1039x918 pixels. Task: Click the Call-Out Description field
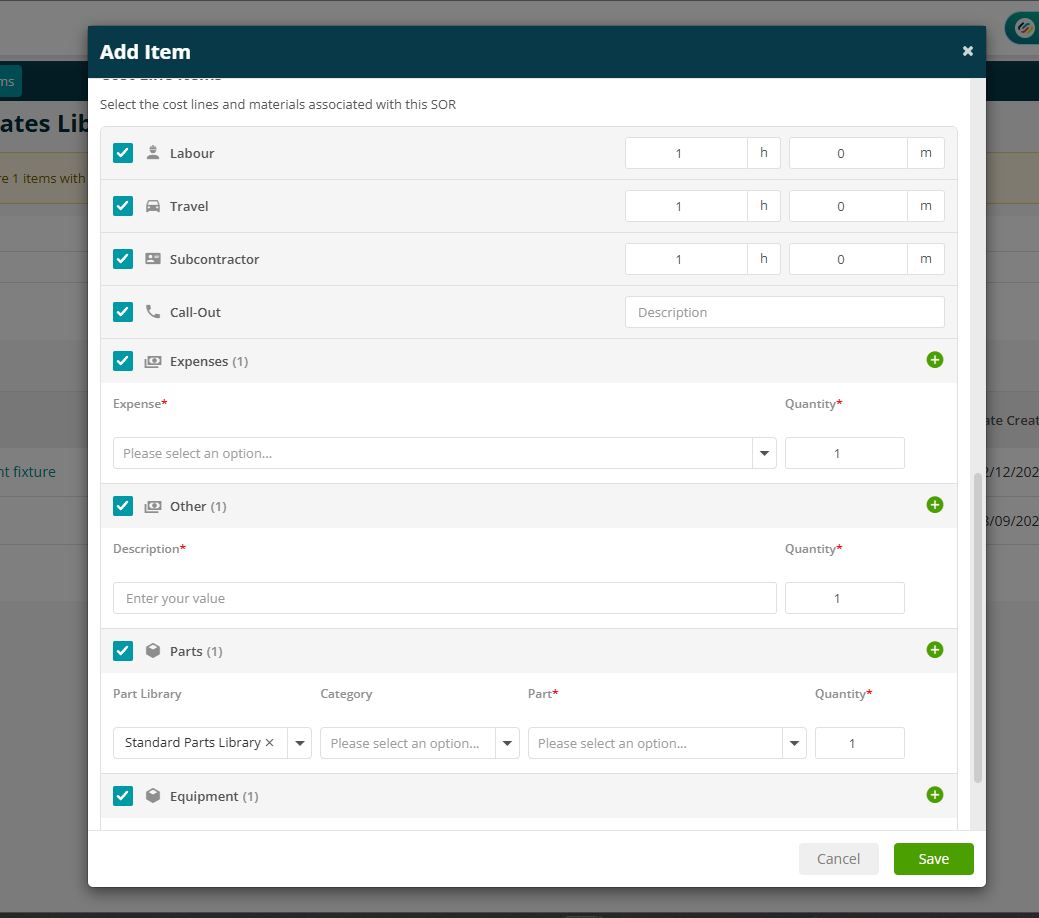click(785, 312)
